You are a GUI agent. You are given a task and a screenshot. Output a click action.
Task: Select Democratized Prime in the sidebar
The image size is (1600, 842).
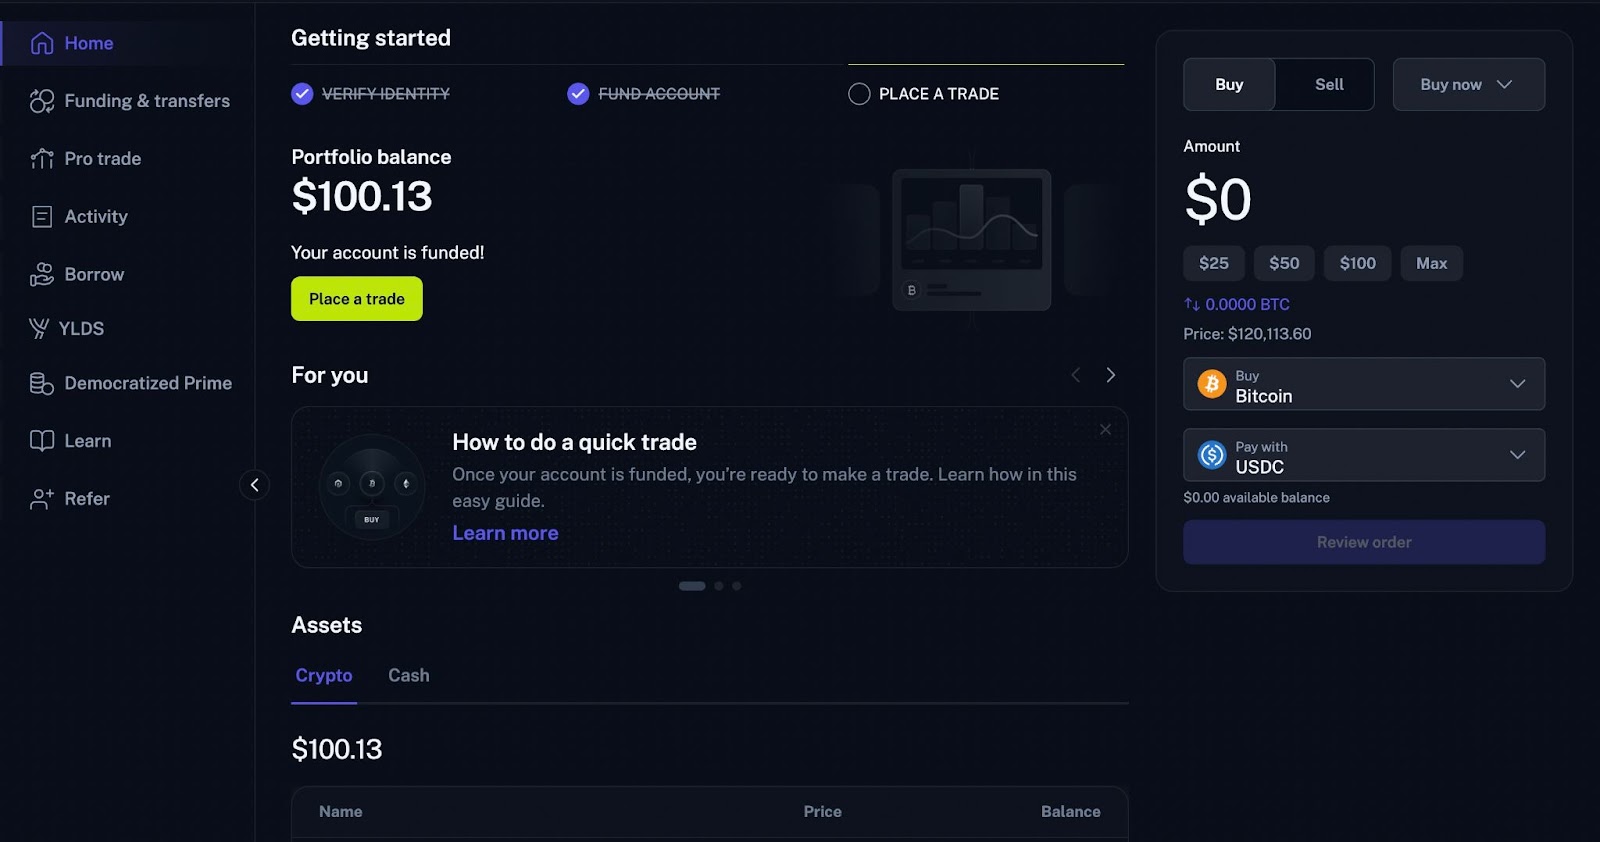pos(148,383)
